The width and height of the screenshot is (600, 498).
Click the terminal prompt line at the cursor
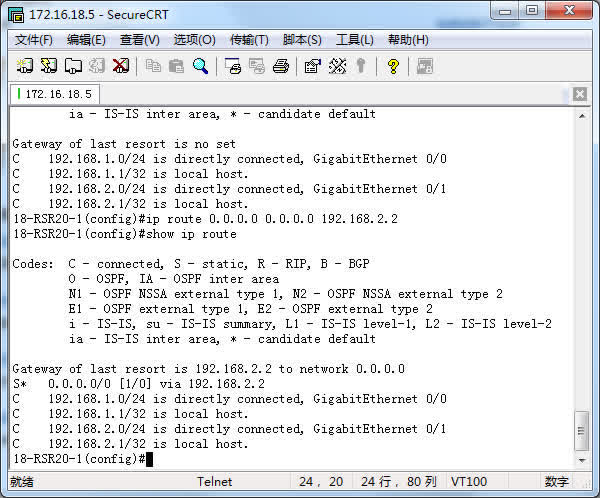coord(149,458)
